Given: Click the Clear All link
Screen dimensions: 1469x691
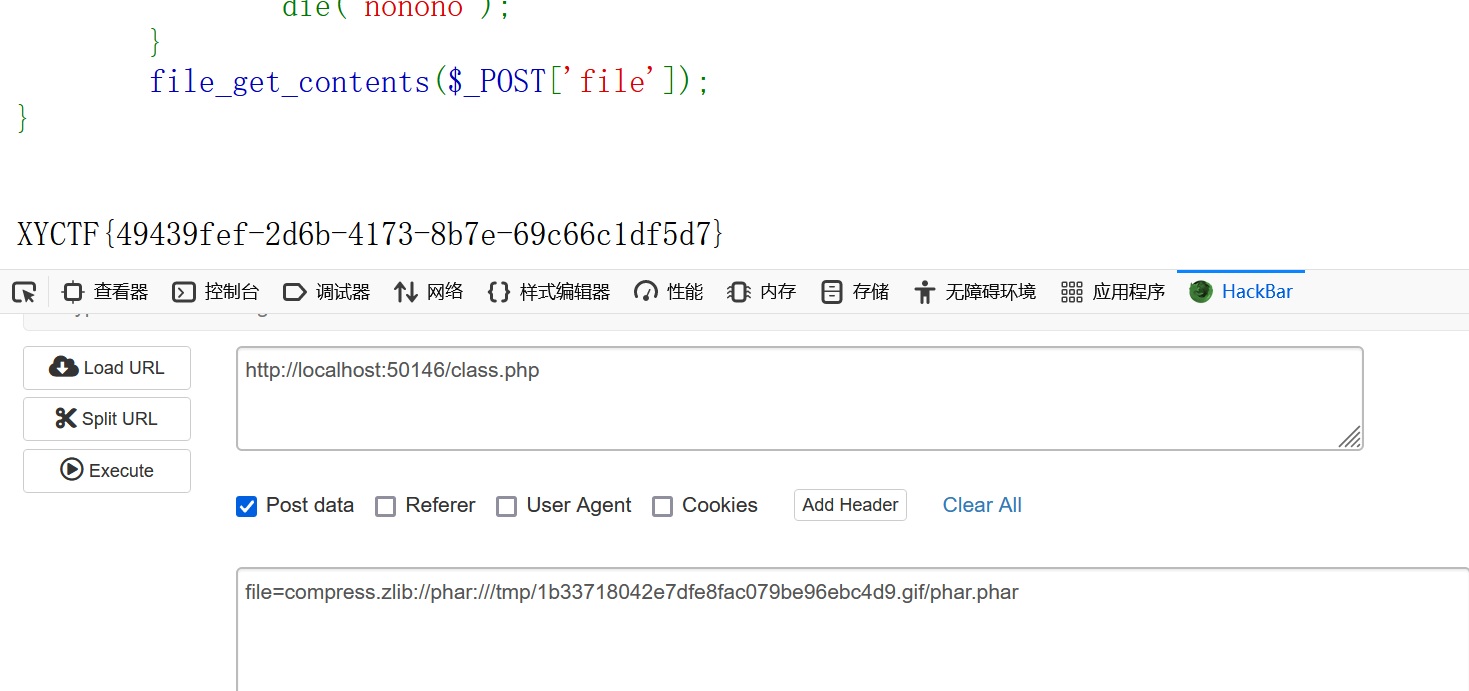Looking at the screenshot, I should point(982,505).
